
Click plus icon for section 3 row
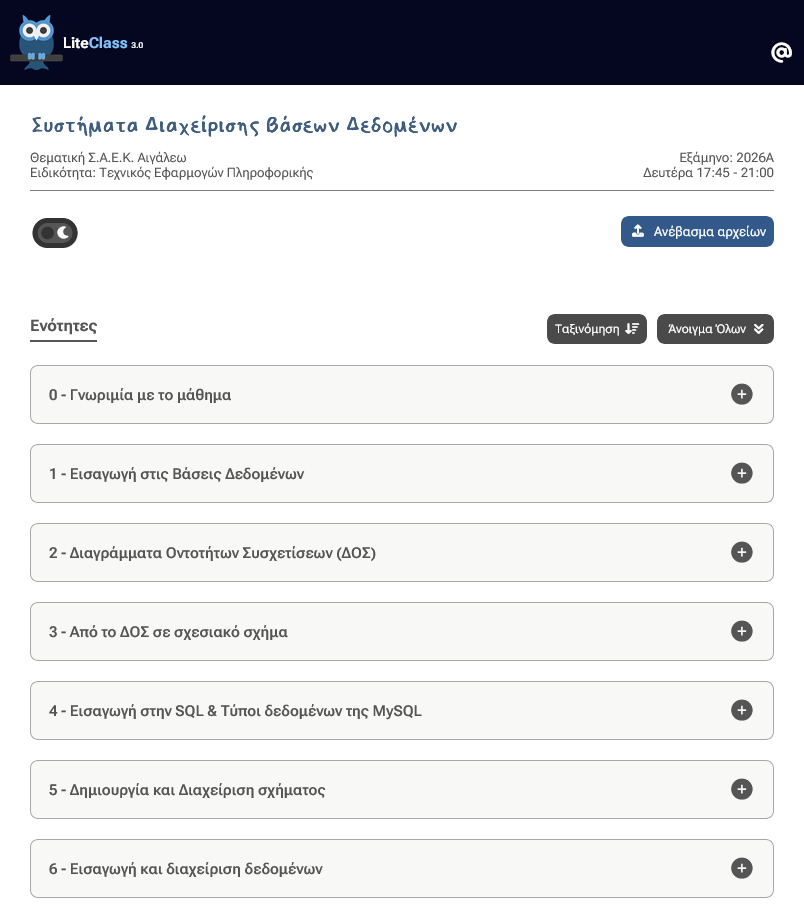[x=742, y=632]
